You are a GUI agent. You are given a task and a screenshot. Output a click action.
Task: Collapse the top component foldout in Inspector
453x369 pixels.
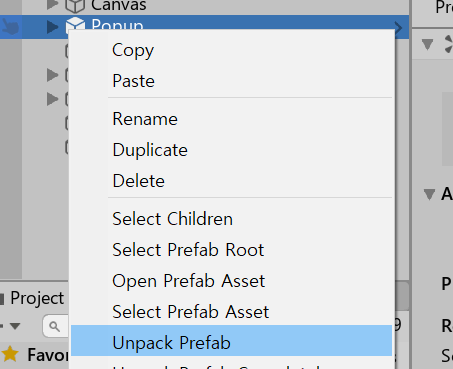tap(427, 44)
